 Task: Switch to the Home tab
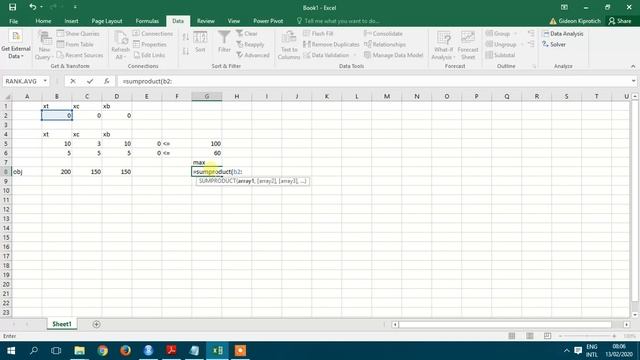(43, 21)
